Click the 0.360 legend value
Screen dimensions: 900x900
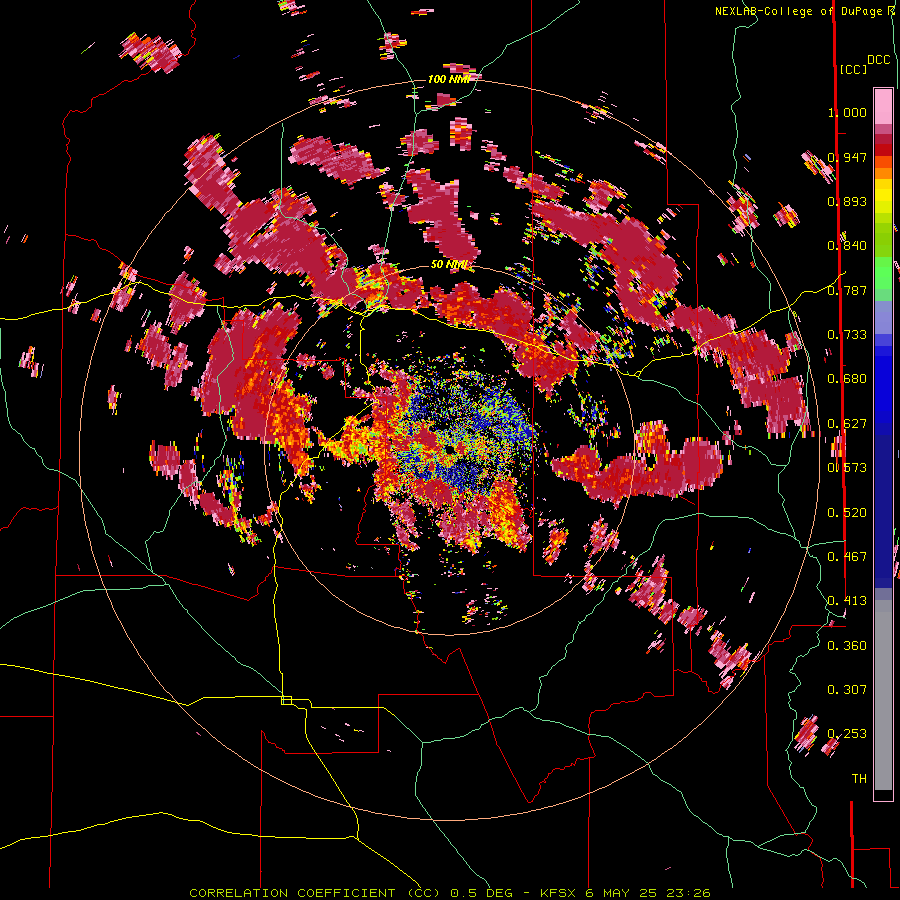847,646
